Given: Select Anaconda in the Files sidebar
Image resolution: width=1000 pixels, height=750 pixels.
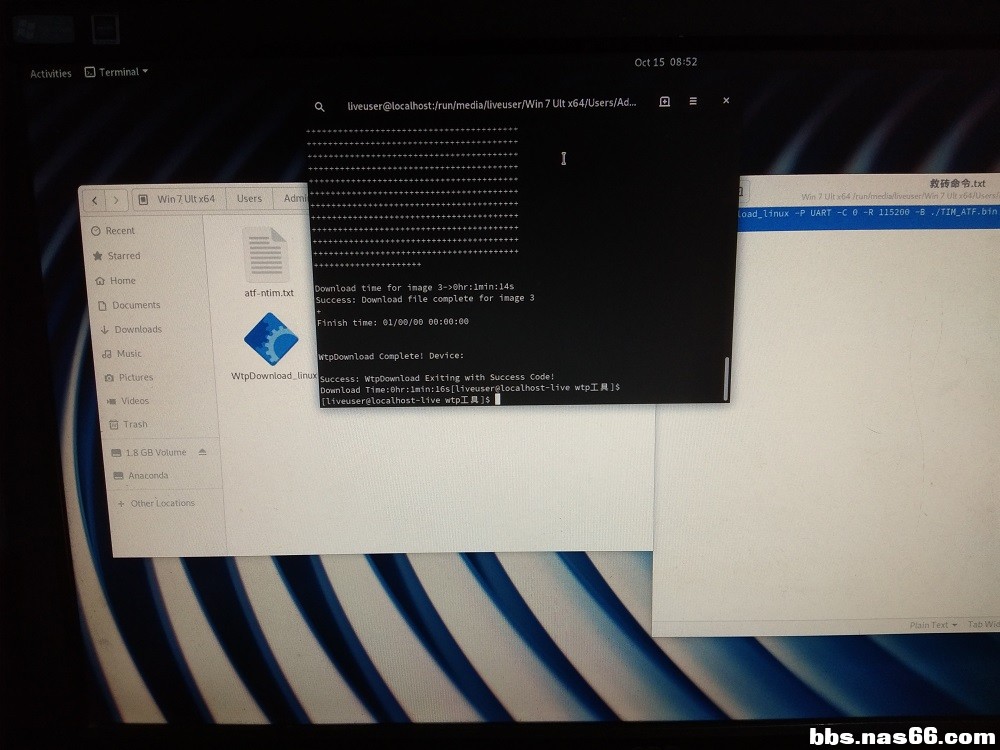Looking at the screenshot, I should pos(140,476).
